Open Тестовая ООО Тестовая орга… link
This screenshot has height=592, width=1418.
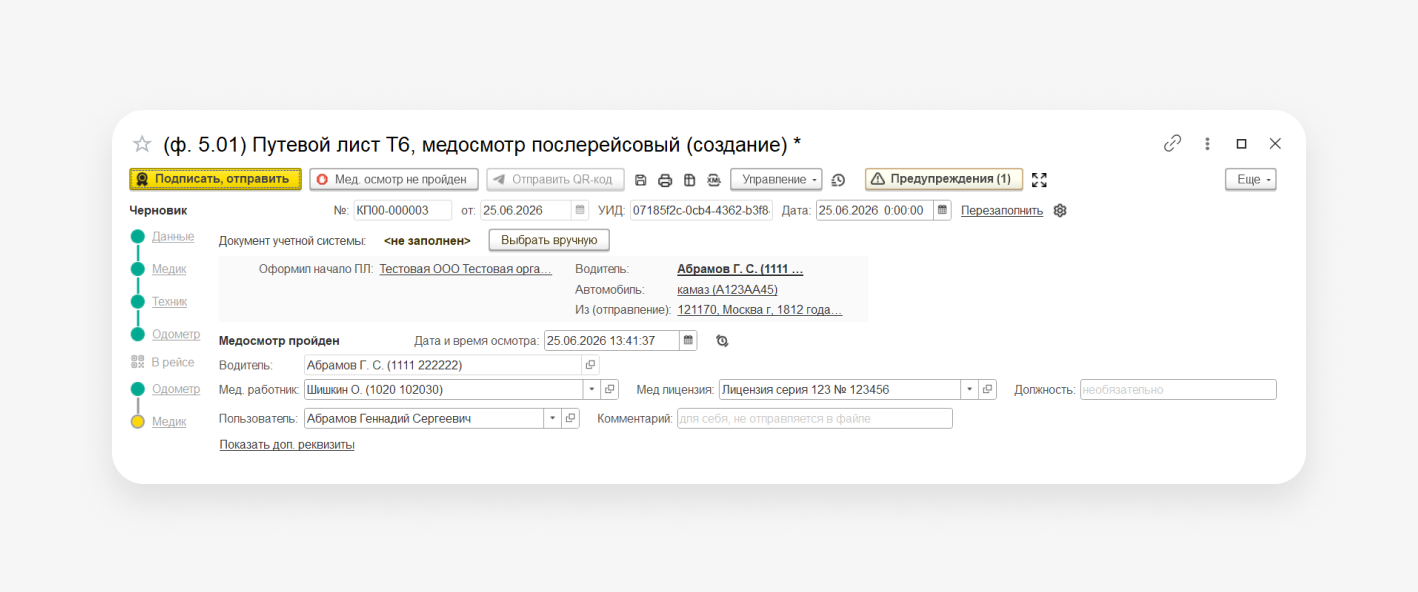pyautogui.click(x=466, y=269)
